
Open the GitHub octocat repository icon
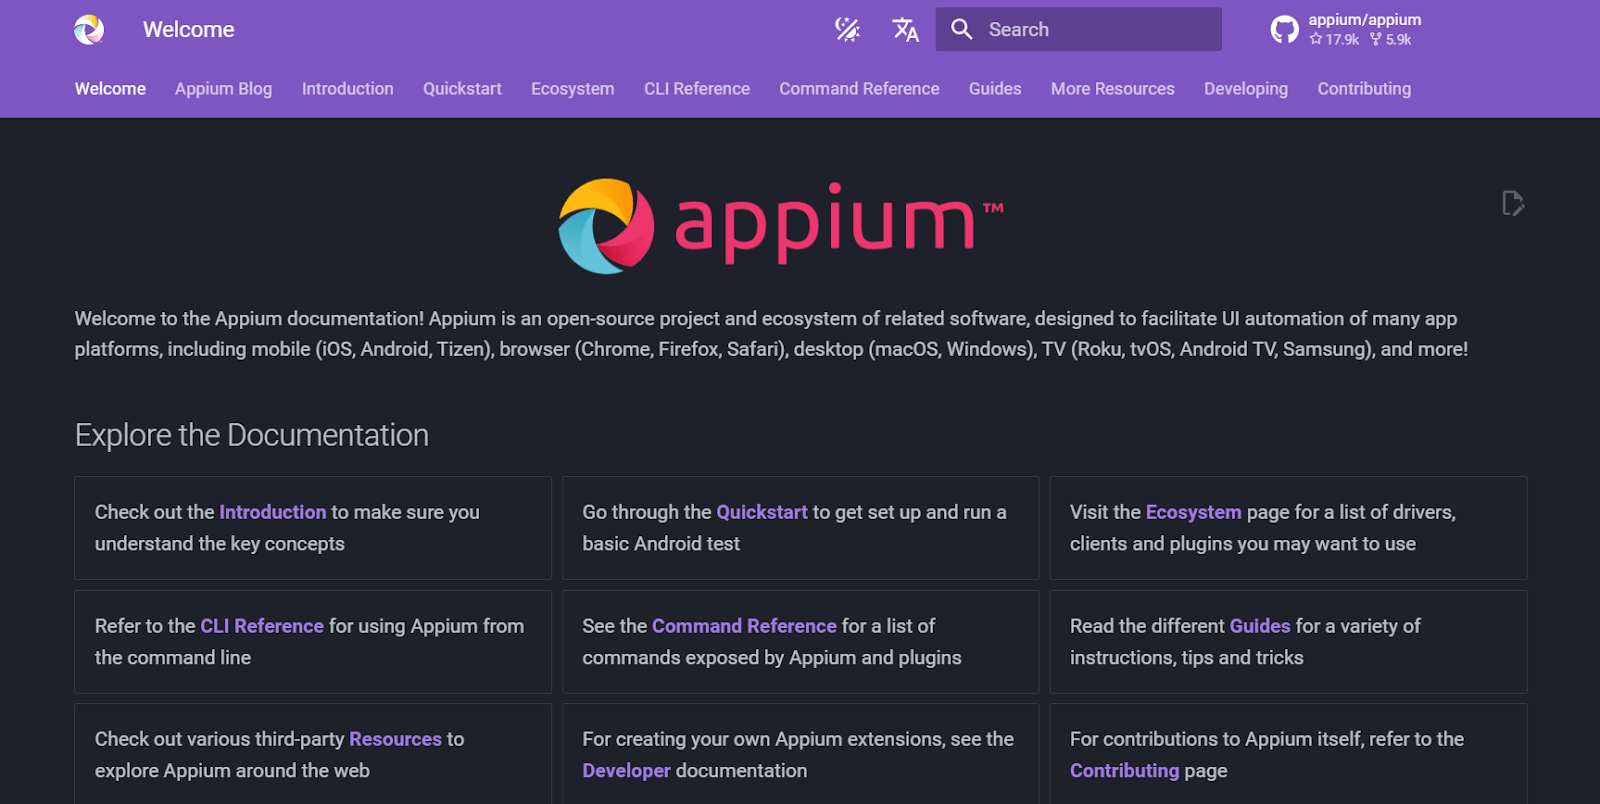coord(1285,30)
